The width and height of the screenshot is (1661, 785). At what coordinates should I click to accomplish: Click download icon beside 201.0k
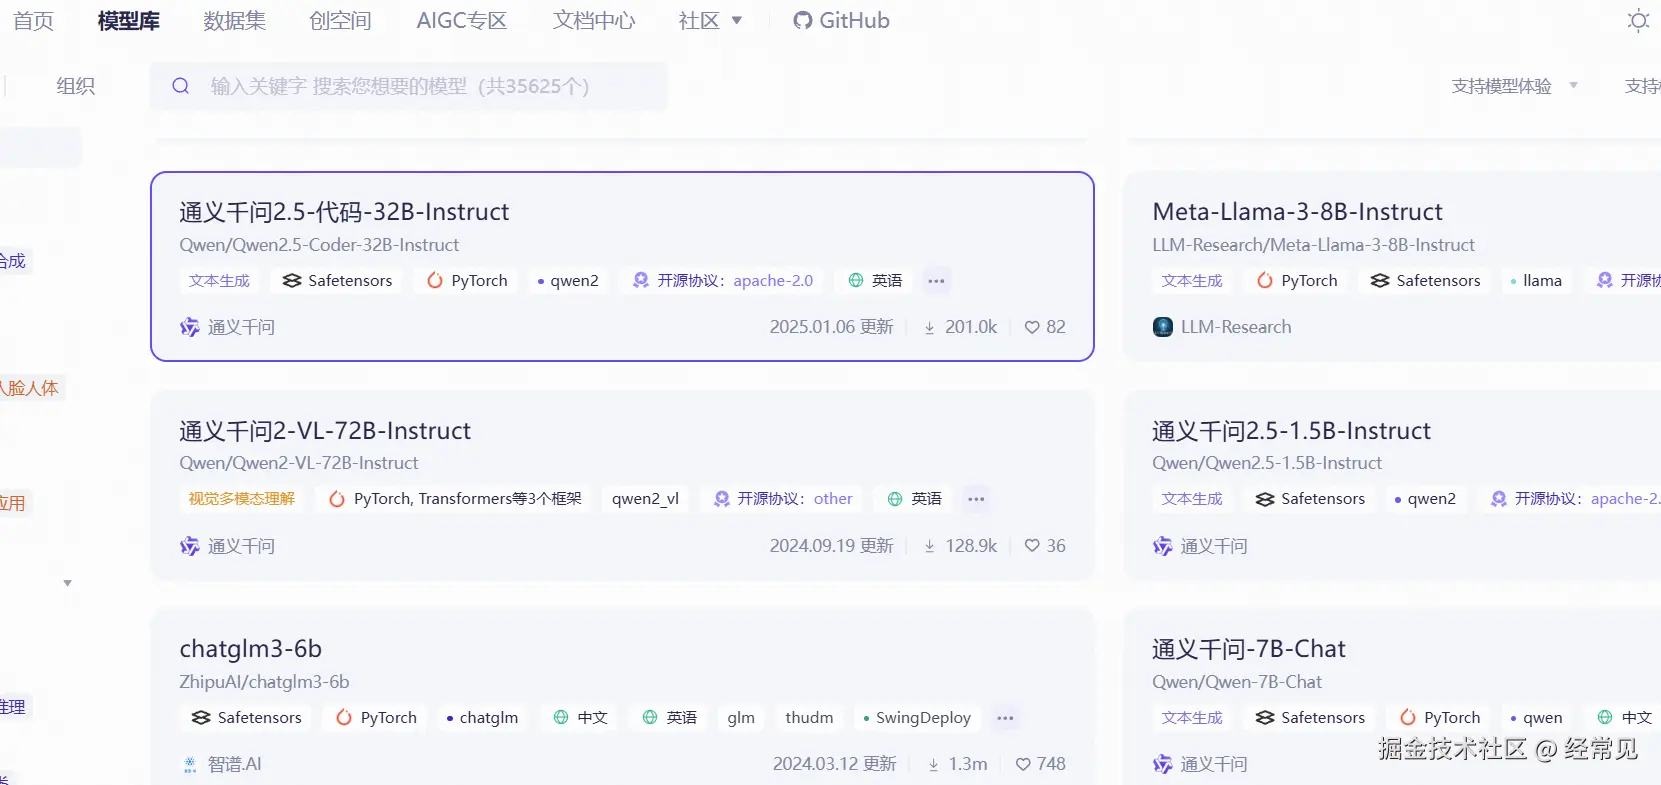(929, 327)
